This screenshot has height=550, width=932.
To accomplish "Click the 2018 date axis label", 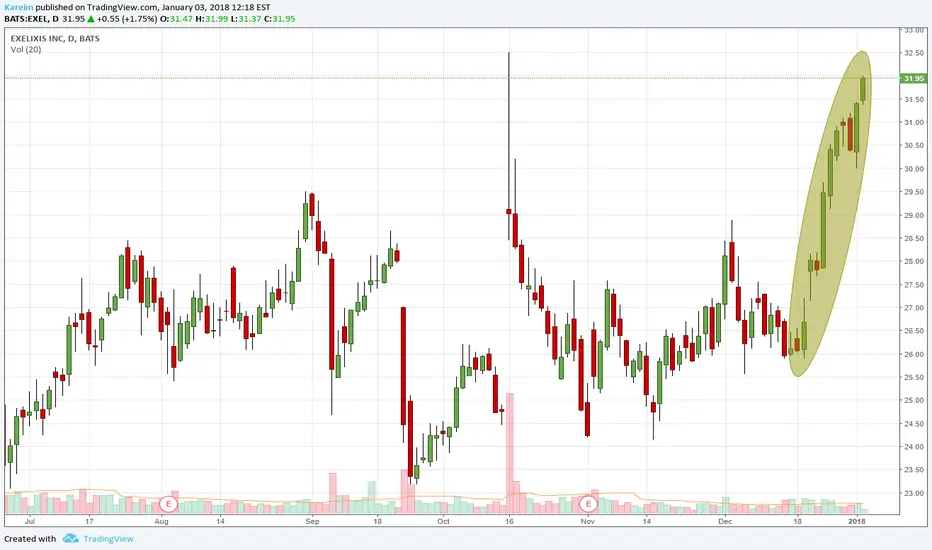I will point(857,521).
